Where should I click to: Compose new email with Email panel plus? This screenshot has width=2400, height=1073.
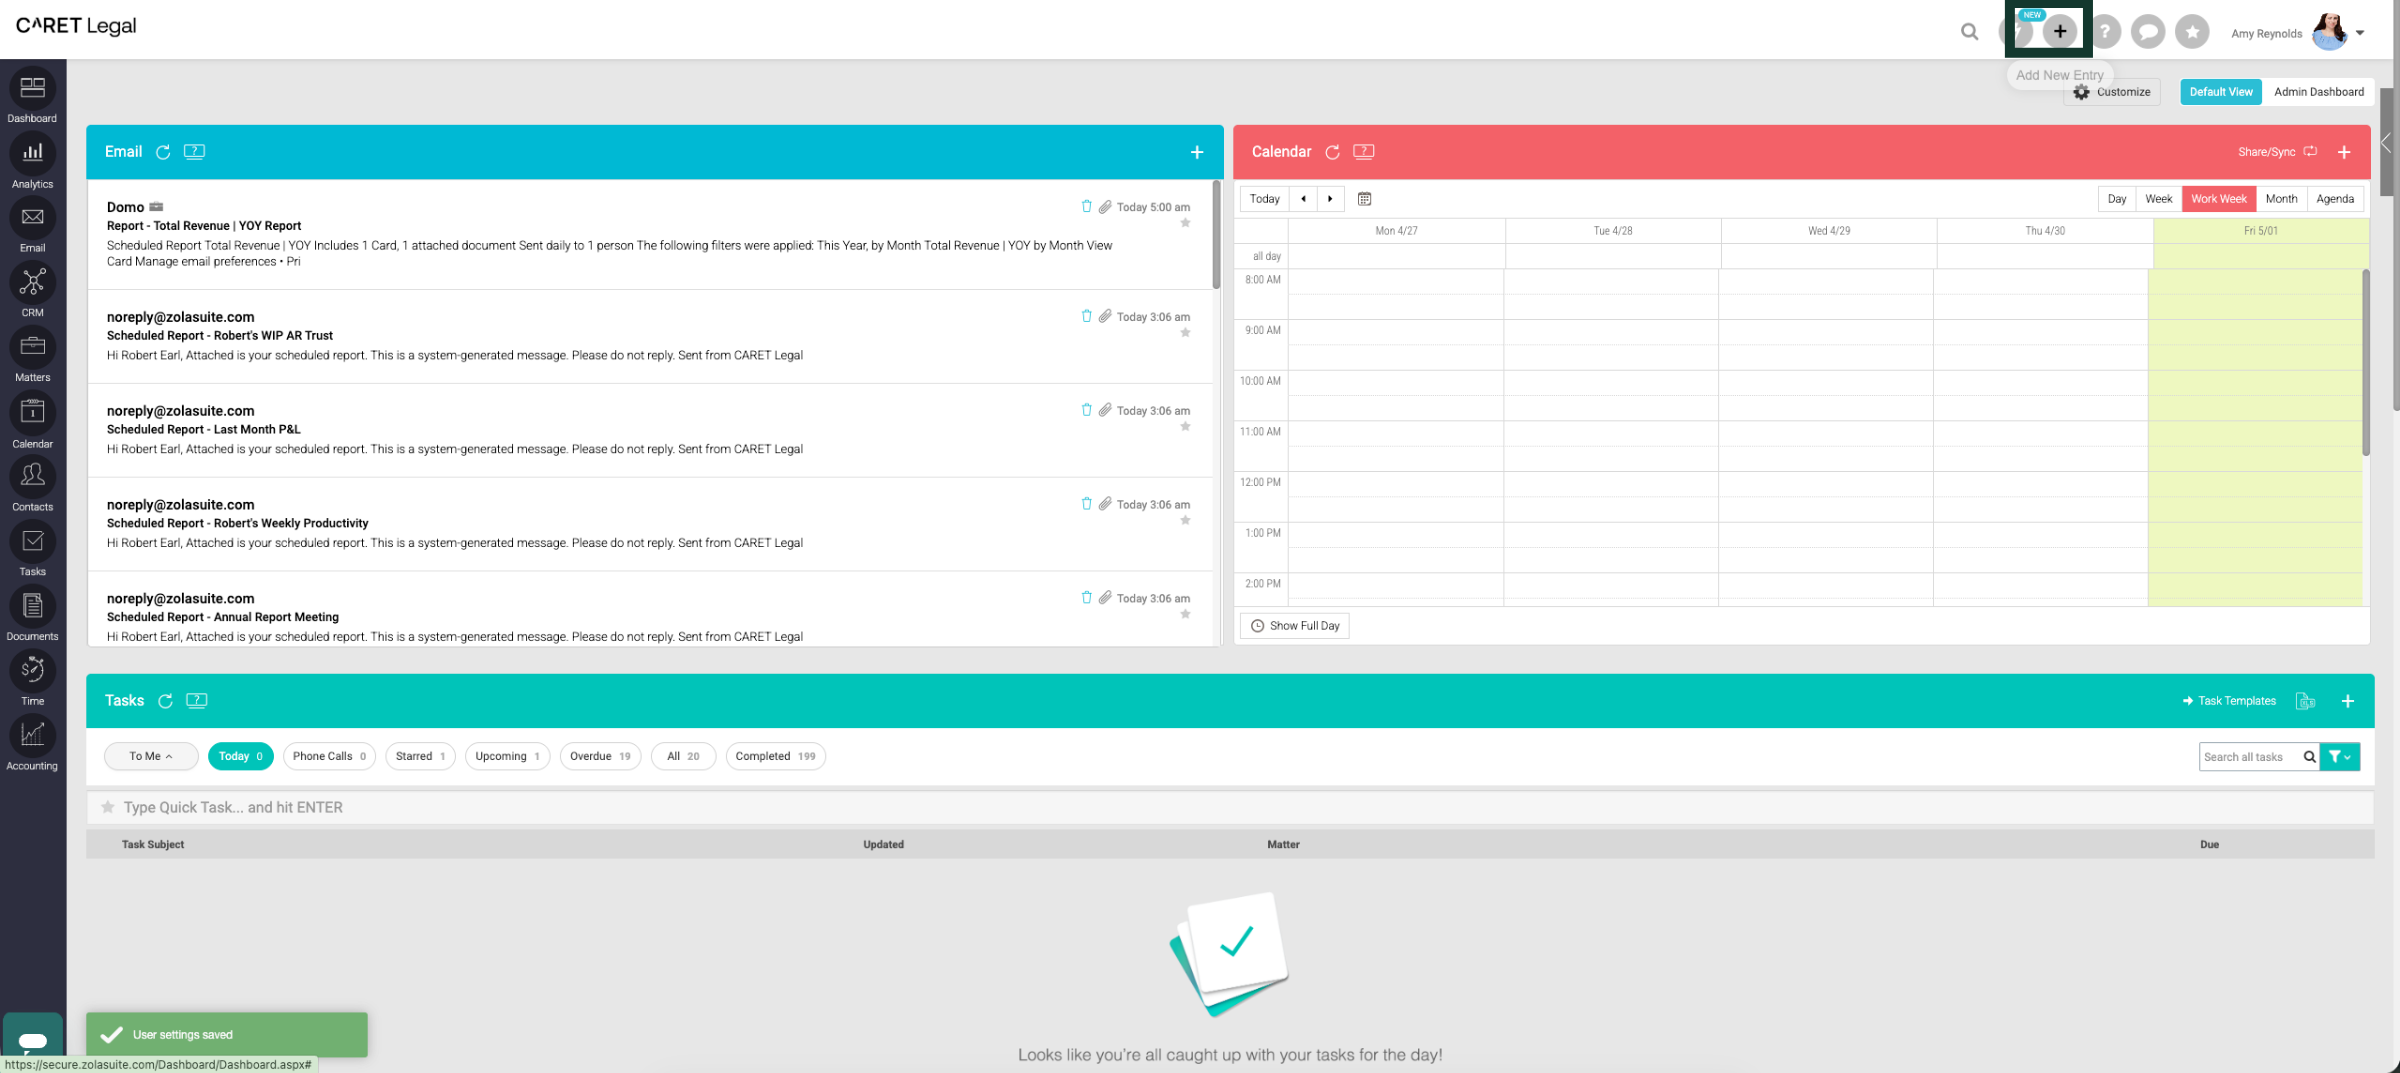1196,152
